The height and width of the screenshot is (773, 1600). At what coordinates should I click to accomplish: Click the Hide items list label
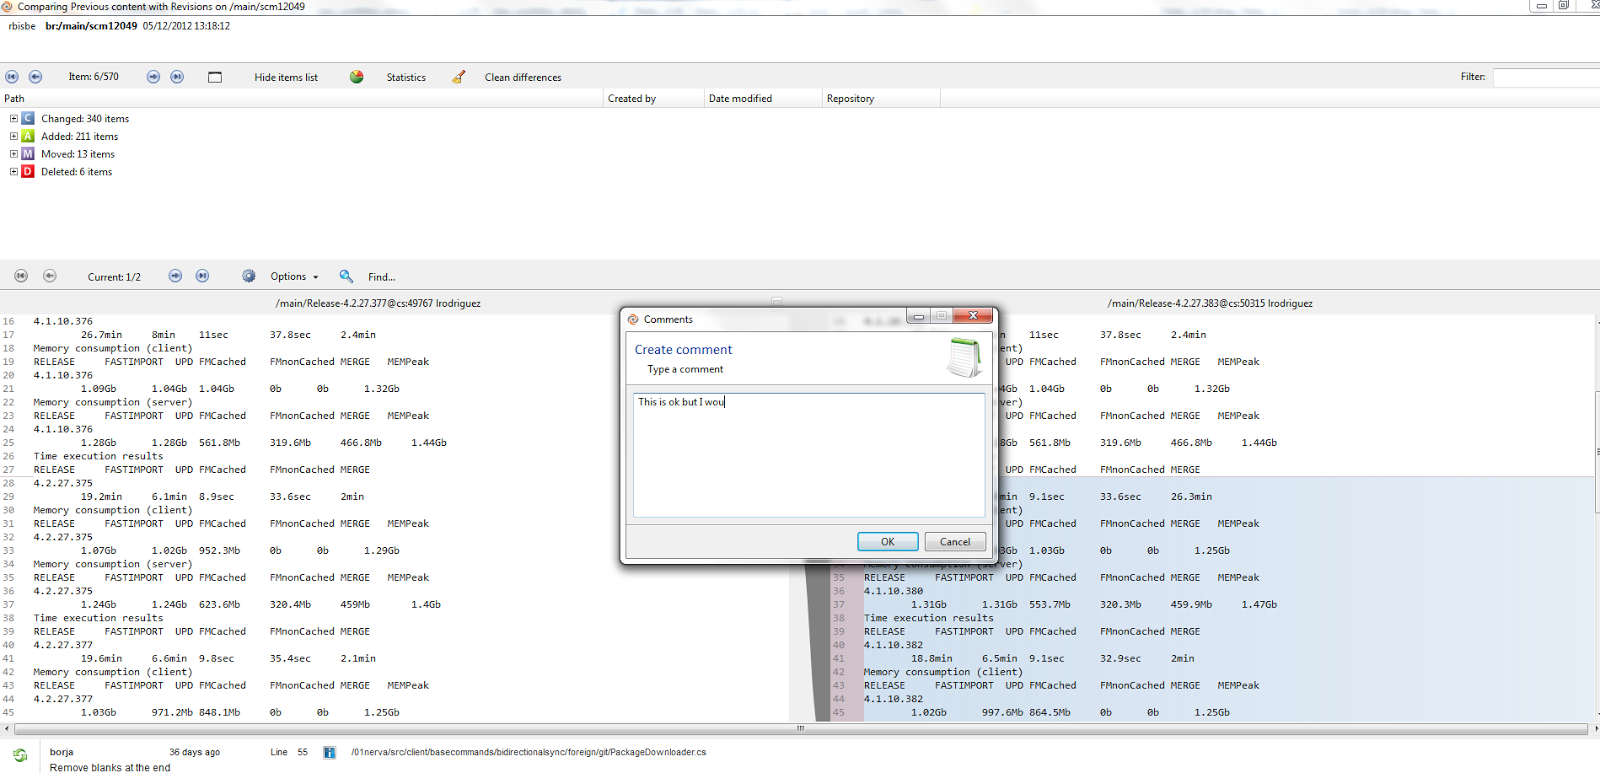click(286, 77)
